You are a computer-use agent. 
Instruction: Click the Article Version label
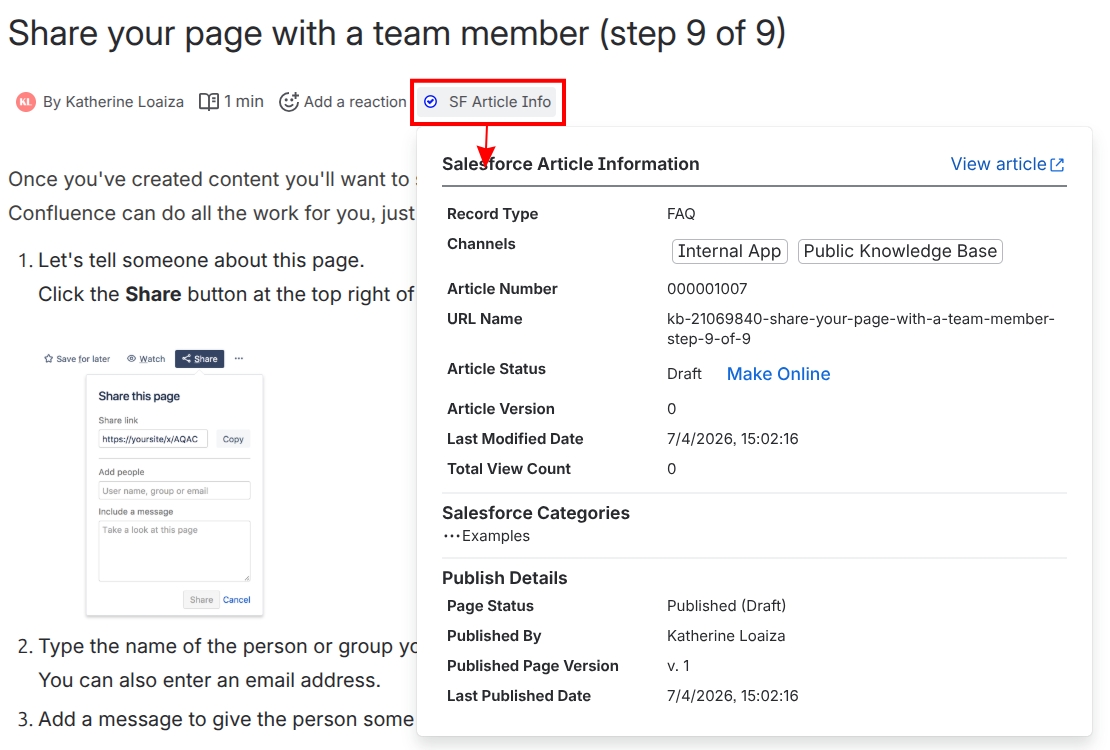500,409
